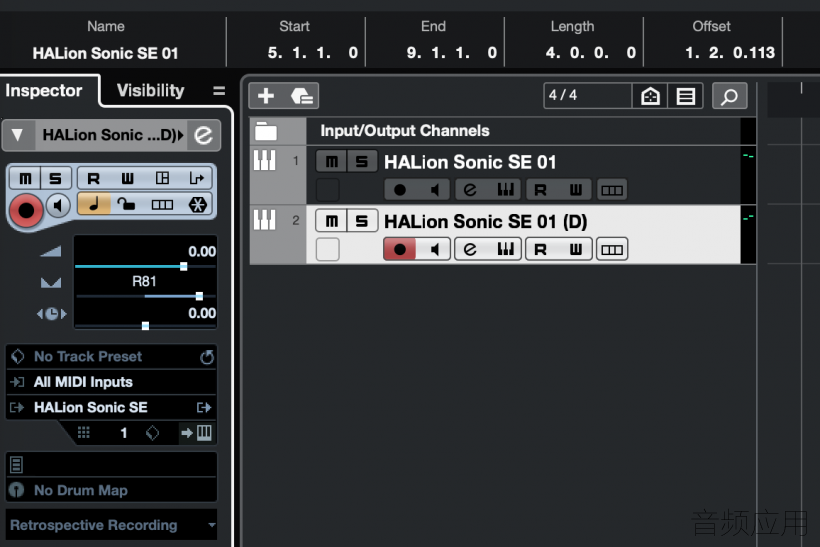The height and width of the screenshot is (547, 820).
Task: Toggle musical timebase note button
Action: 94,204
